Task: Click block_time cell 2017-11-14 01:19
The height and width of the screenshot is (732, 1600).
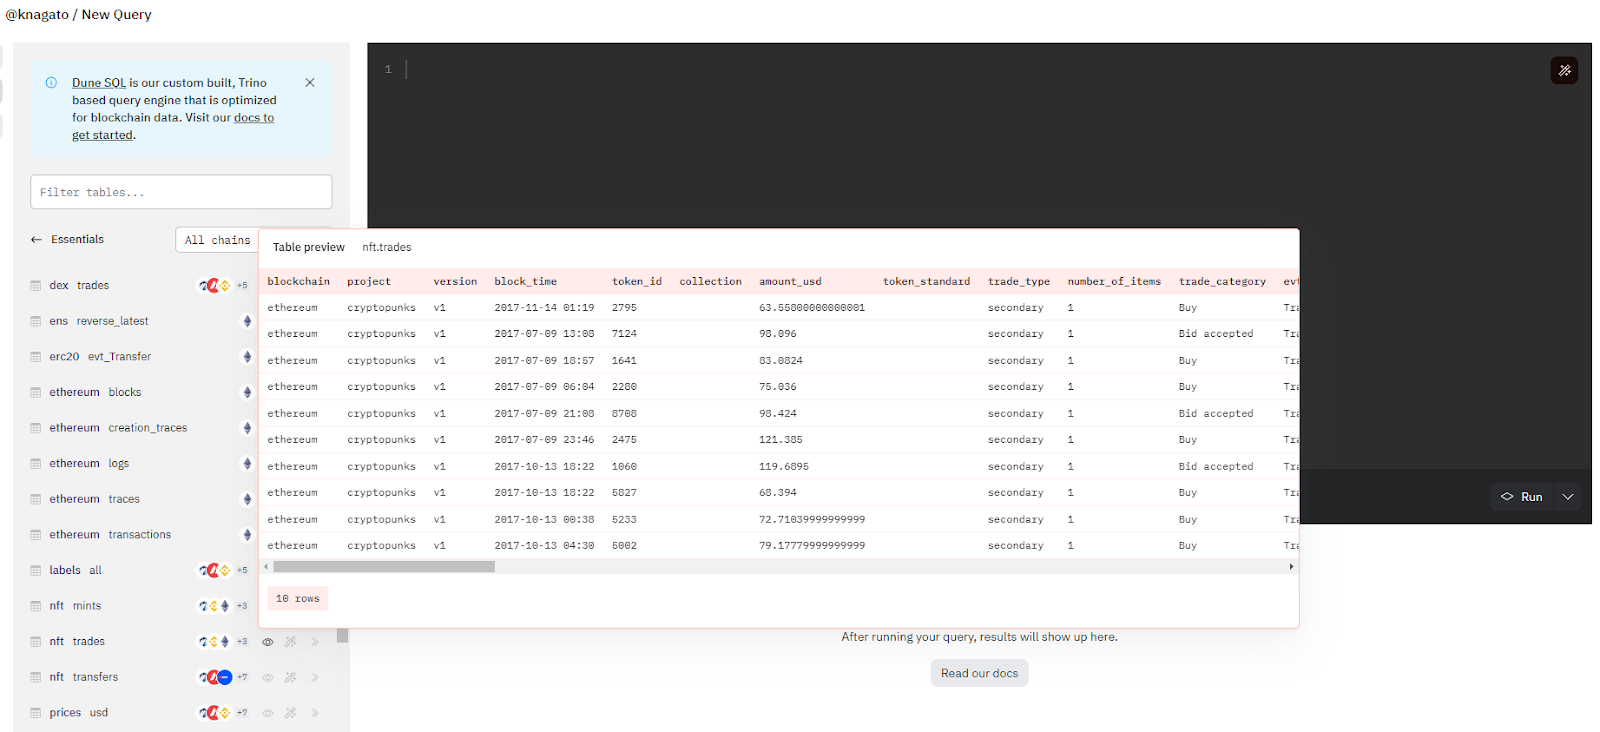Action: (544, 308)
